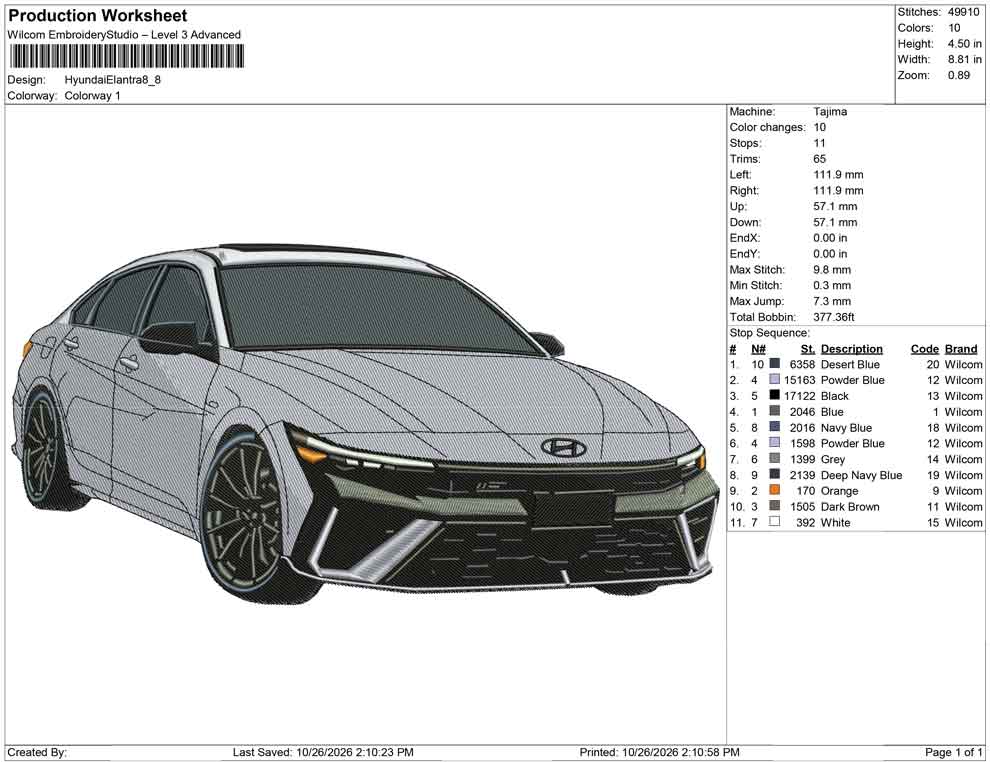This screenshot has height=762, width=990.
Task: Select the White thread color swatch
Action: (x=775, y=521)
